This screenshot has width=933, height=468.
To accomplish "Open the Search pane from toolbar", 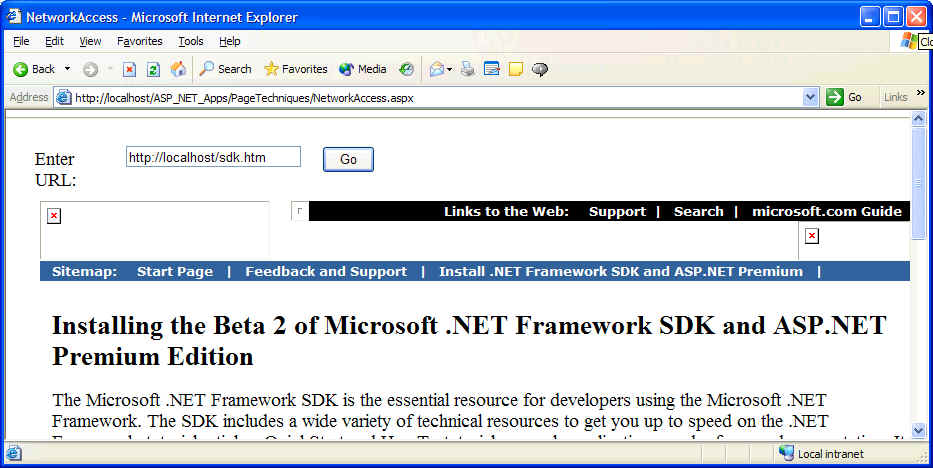I will coord(225,69).
